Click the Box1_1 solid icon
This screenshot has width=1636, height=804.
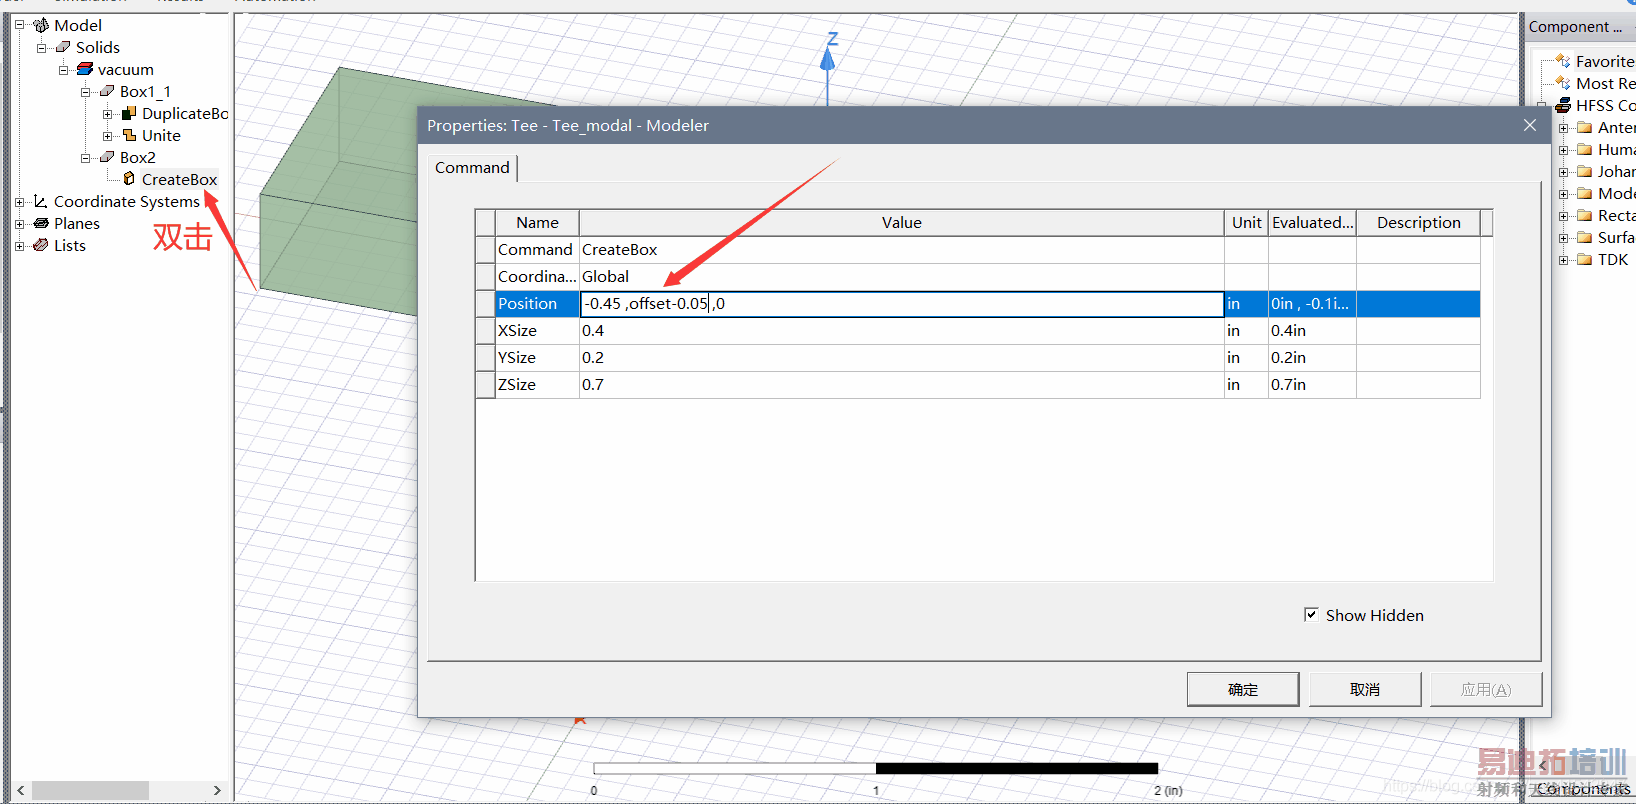107,91
